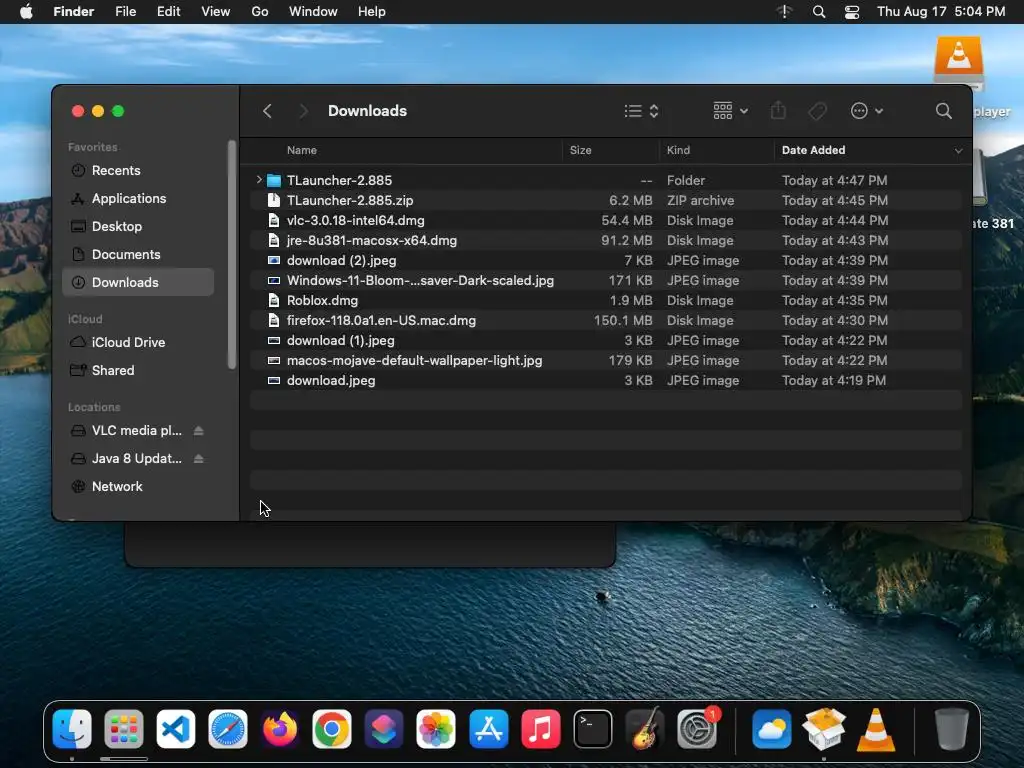Screen dimensions: 1024x768
Task: Select iCloud Drive in the sidebar
Action: coord(138,342)
